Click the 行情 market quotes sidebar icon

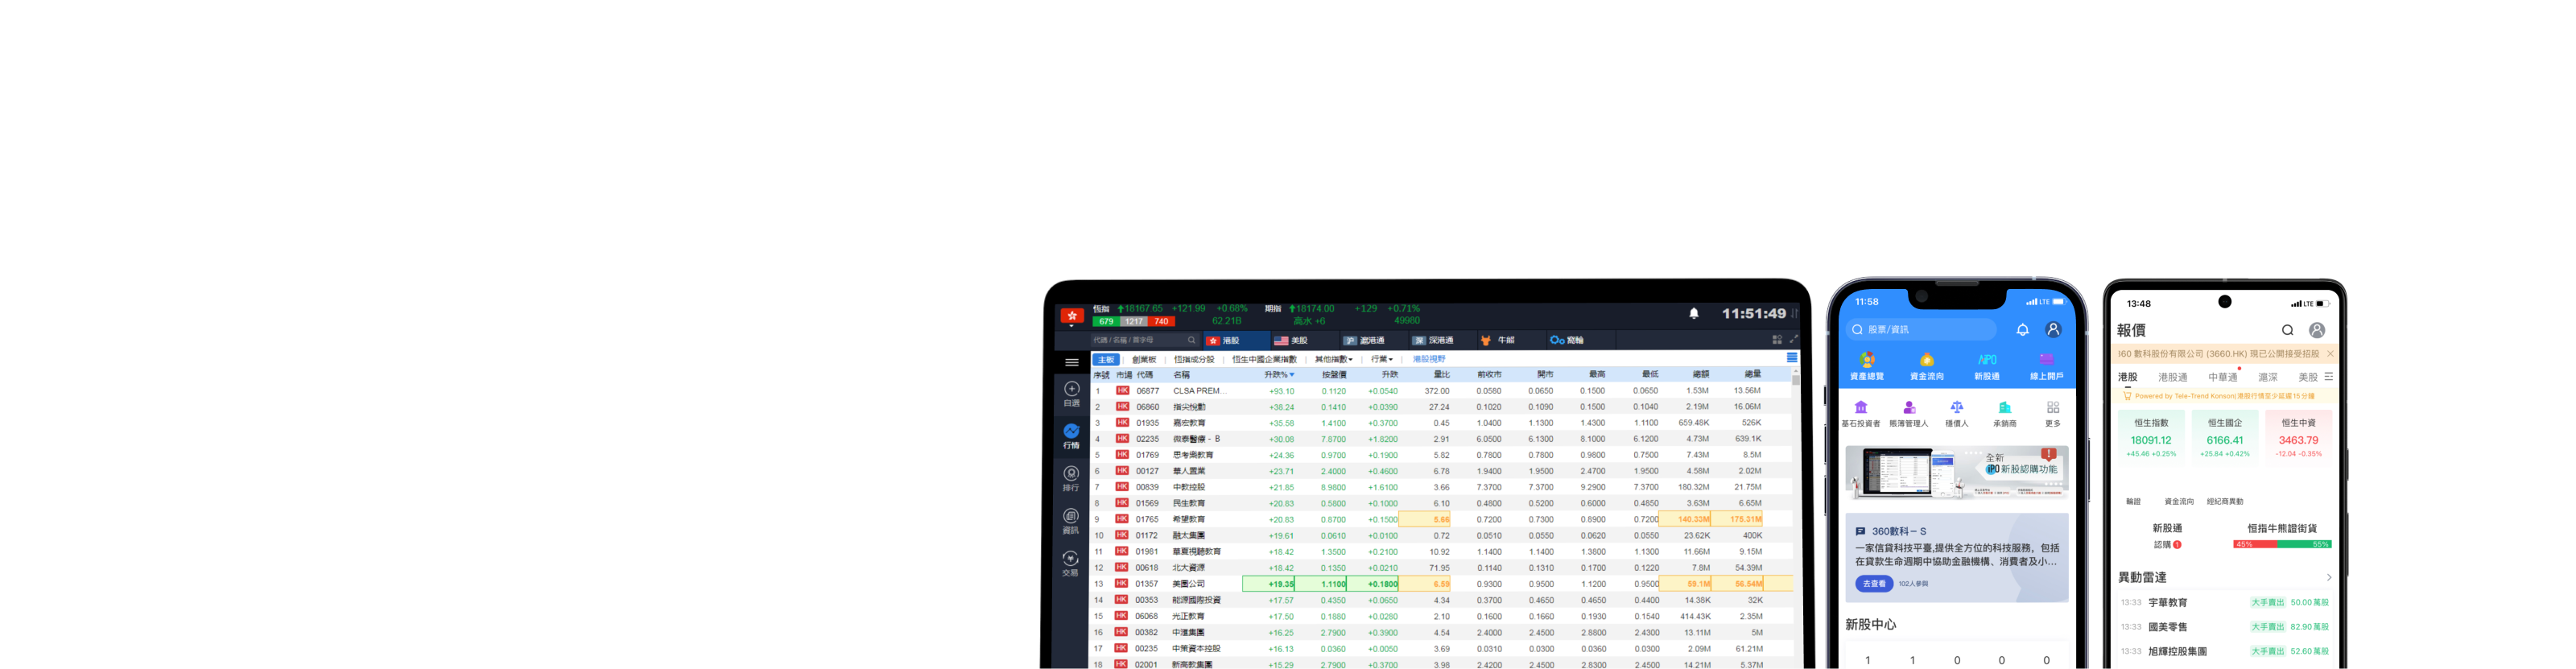coord(1071,435)
